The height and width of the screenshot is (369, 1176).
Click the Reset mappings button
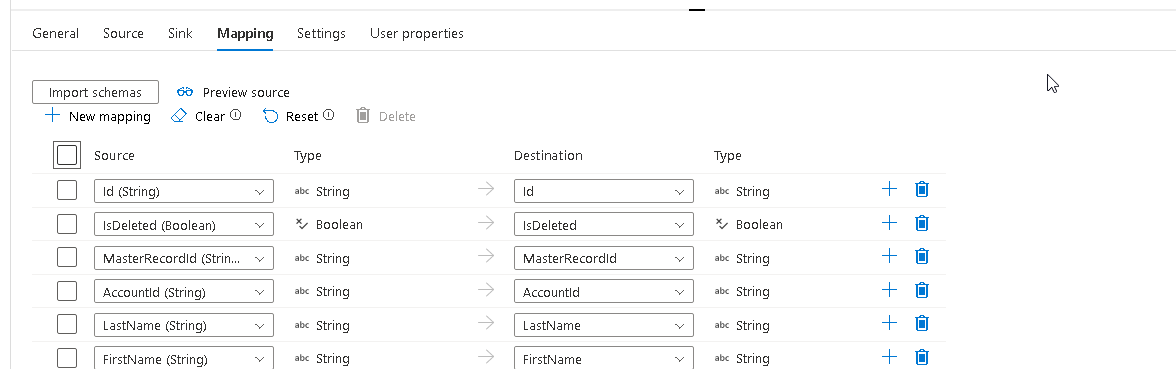point(291,116)
